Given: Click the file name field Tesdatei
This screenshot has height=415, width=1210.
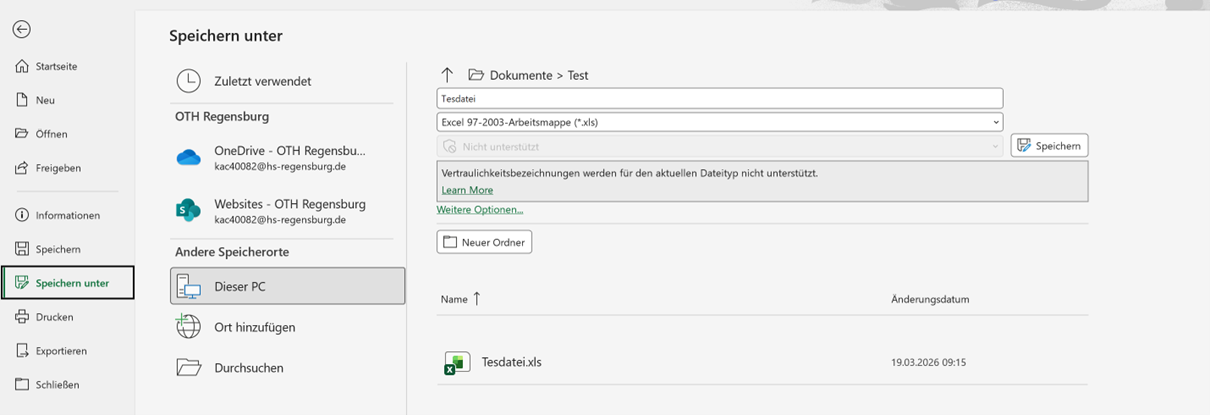Looking at the screenshot, I should click(720, 98).
